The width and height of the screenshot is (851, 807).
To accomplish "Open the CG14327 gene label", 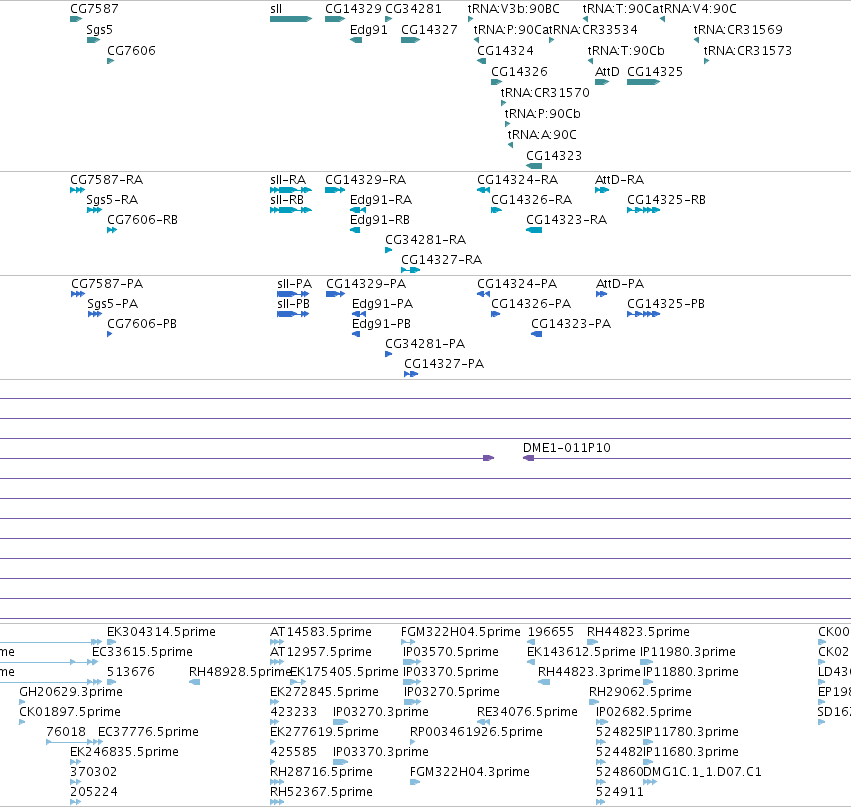I will [429, 29].
